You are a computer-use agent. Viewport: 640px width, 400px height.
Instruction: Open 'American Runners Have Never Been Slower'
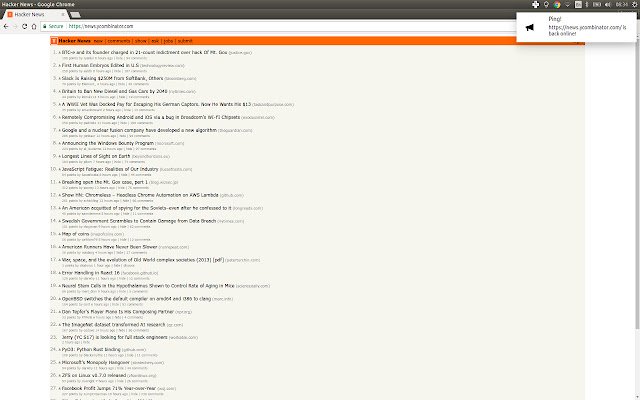[109, 247]
